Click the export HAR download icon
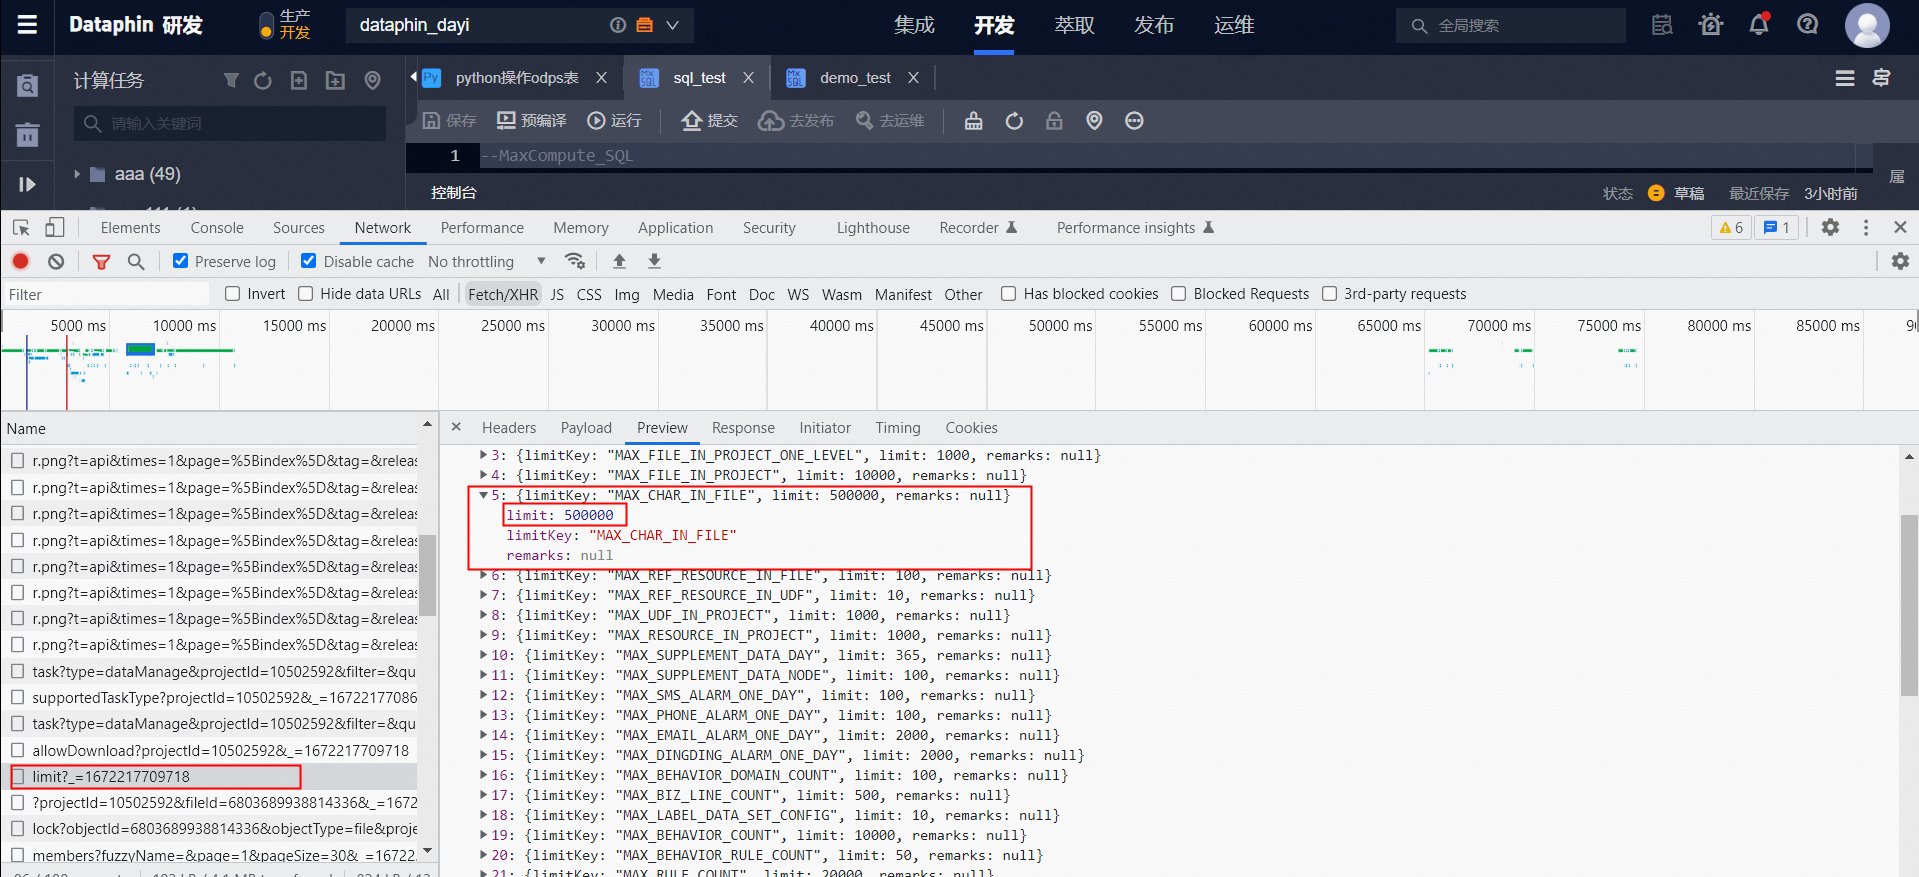Image resolution: width=1919 pixels, height=877 pixels. (x=654, y=261)
